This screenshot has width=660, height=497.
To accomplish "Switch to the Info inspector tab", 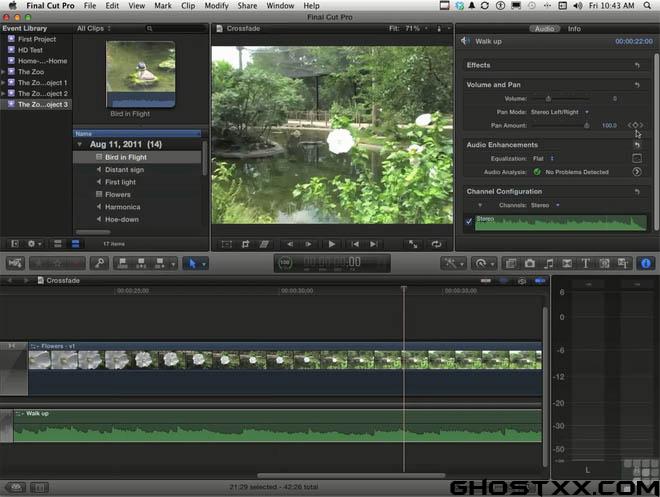I will (574, 29).
